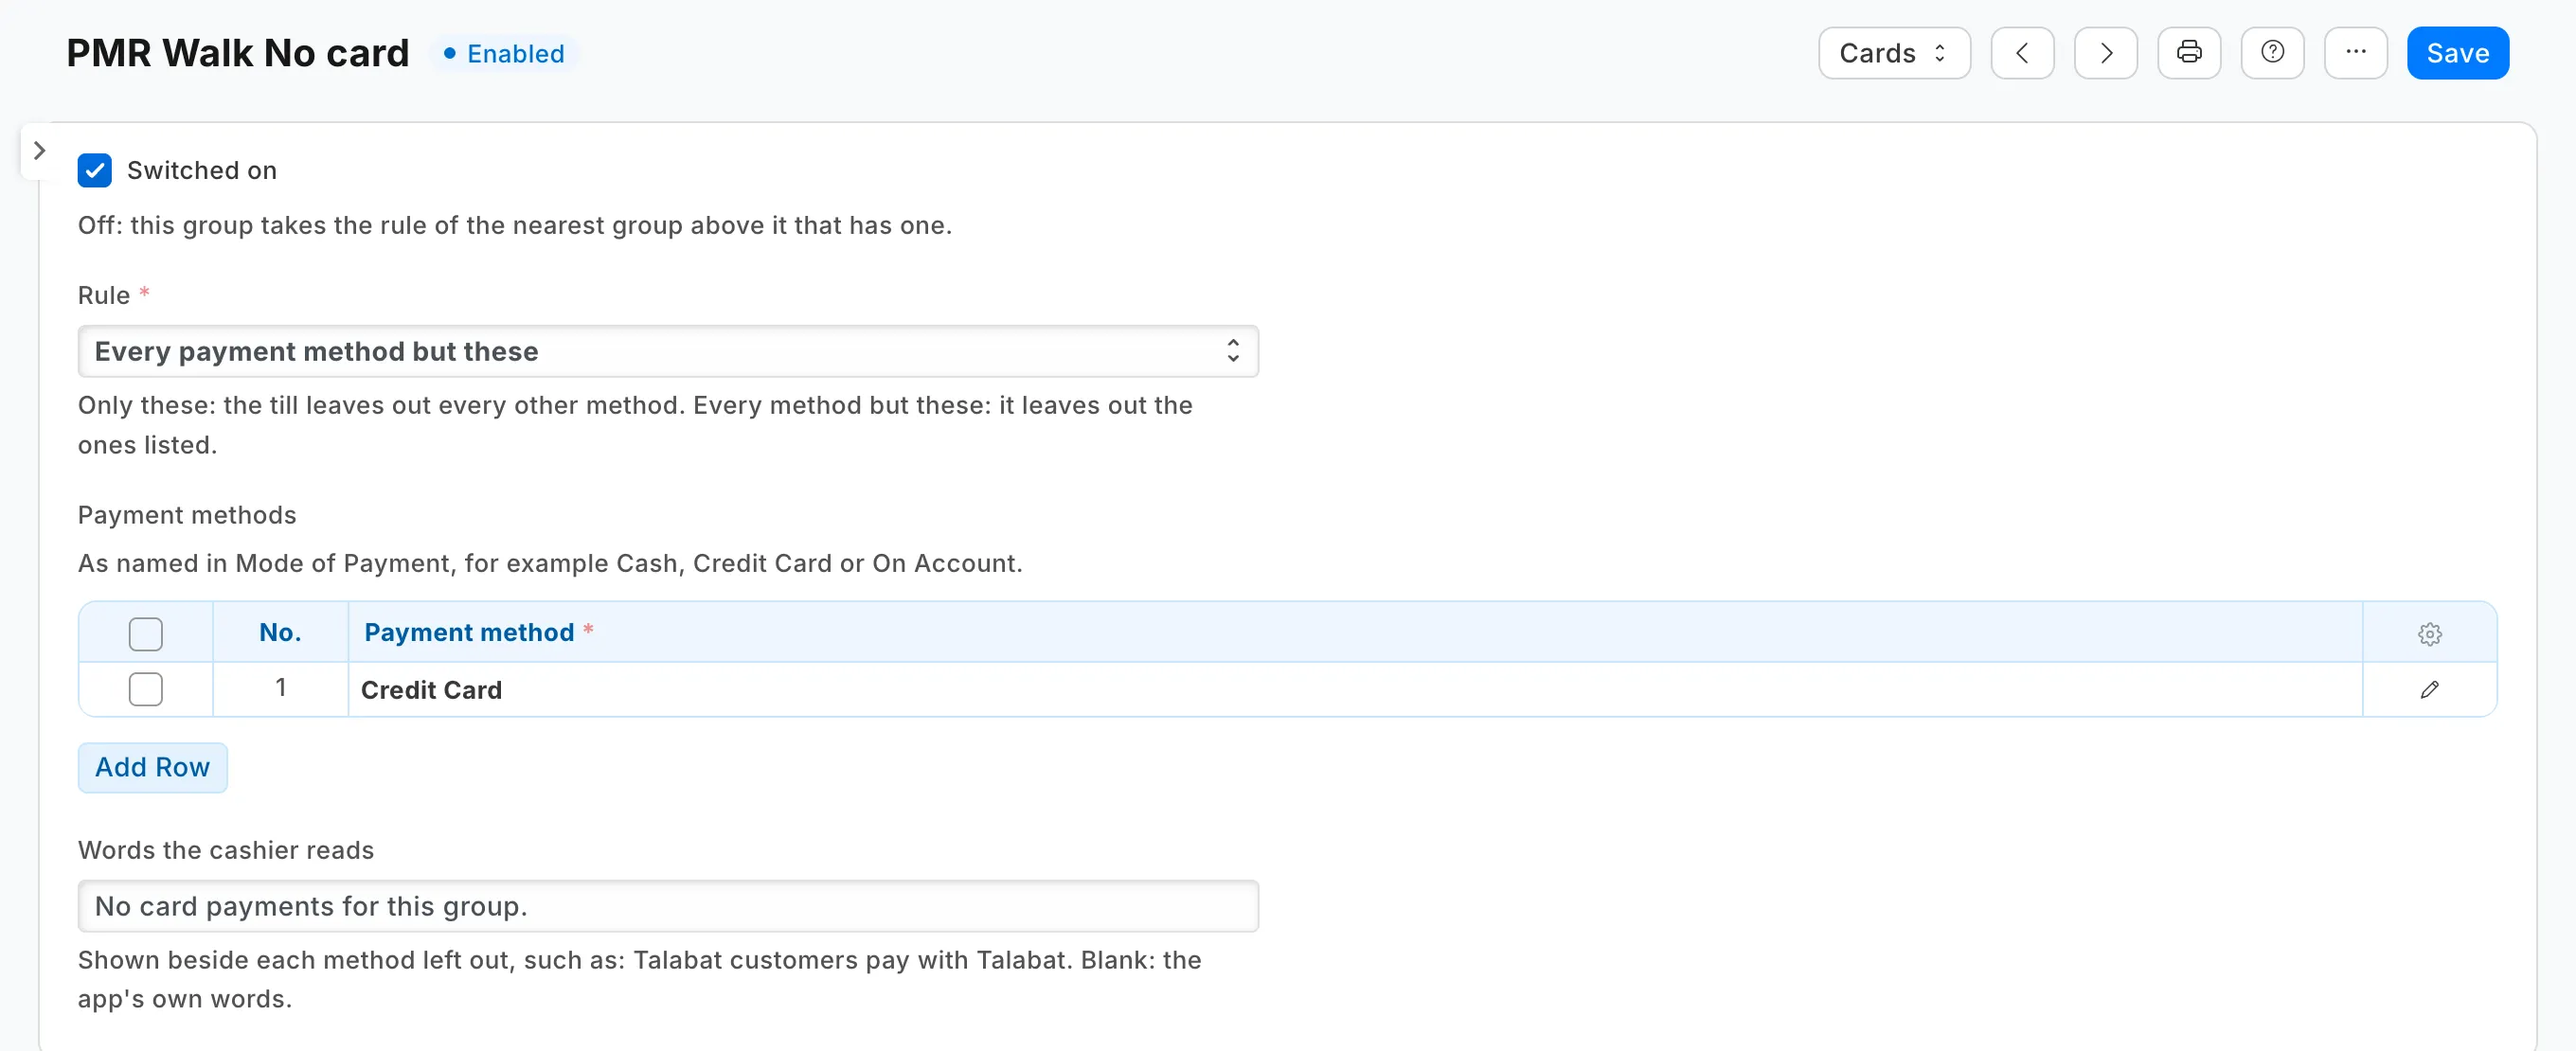Open the help question mark icon
The image size is (2576, 1051).
pyautogui.click(x=2272, y=53)
